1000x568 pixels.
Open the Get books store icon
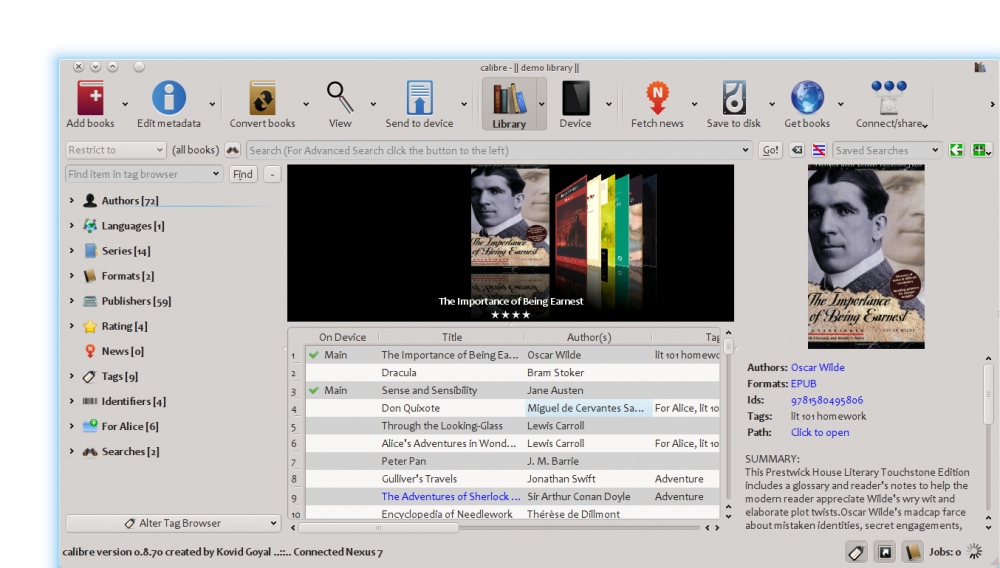pos(806,98)
